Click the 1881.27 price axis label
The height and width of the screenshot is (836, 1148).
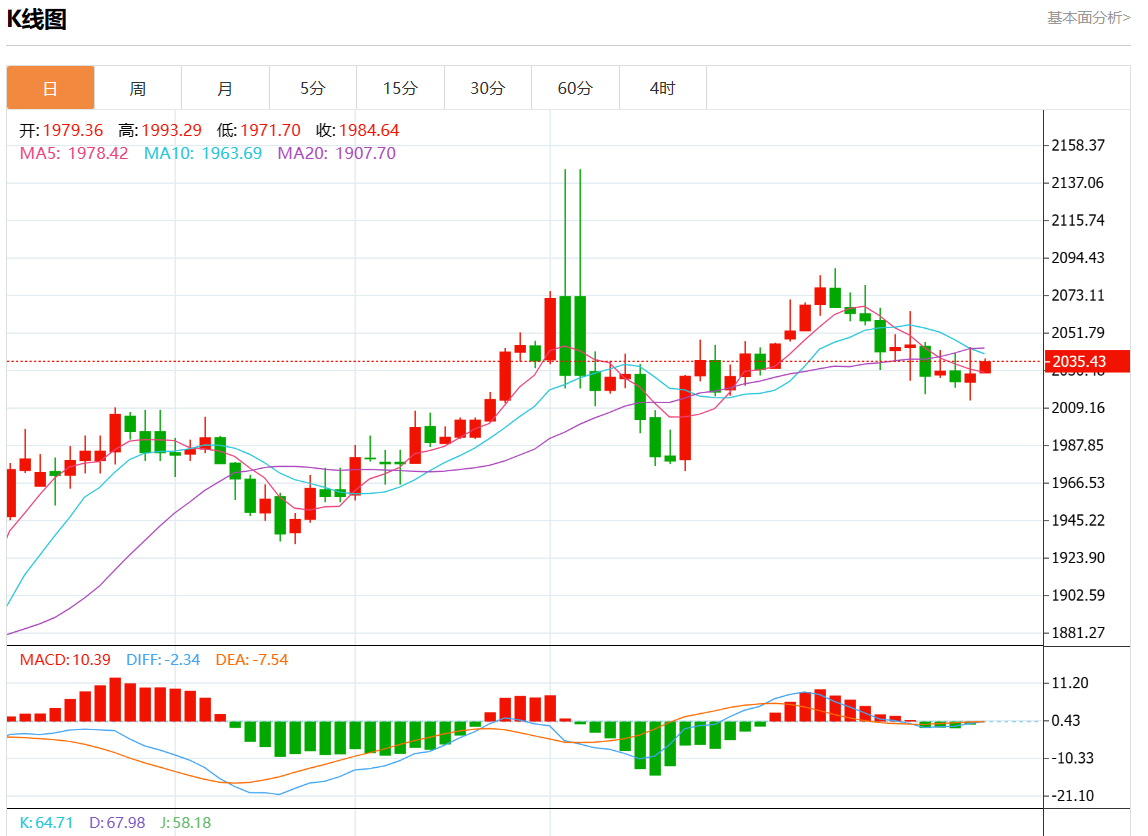click(x=1078, y=632)
